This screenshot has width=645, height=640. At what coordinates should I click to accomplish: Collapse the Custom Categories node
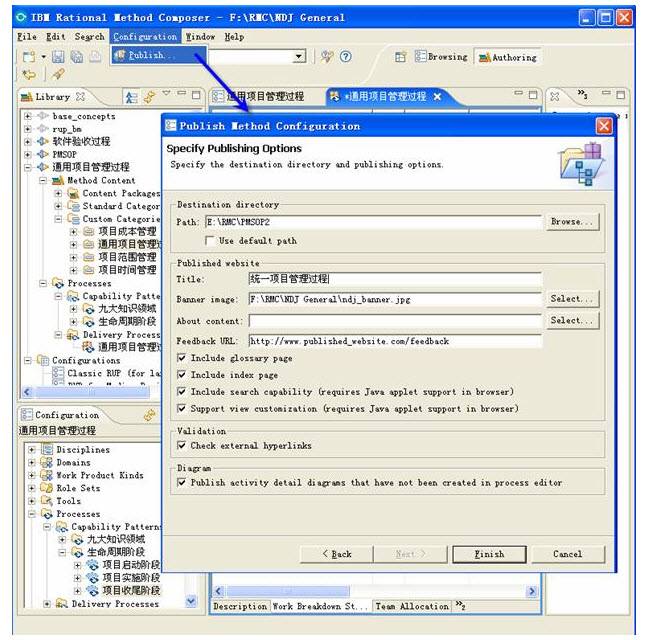(x=59, y=218)
